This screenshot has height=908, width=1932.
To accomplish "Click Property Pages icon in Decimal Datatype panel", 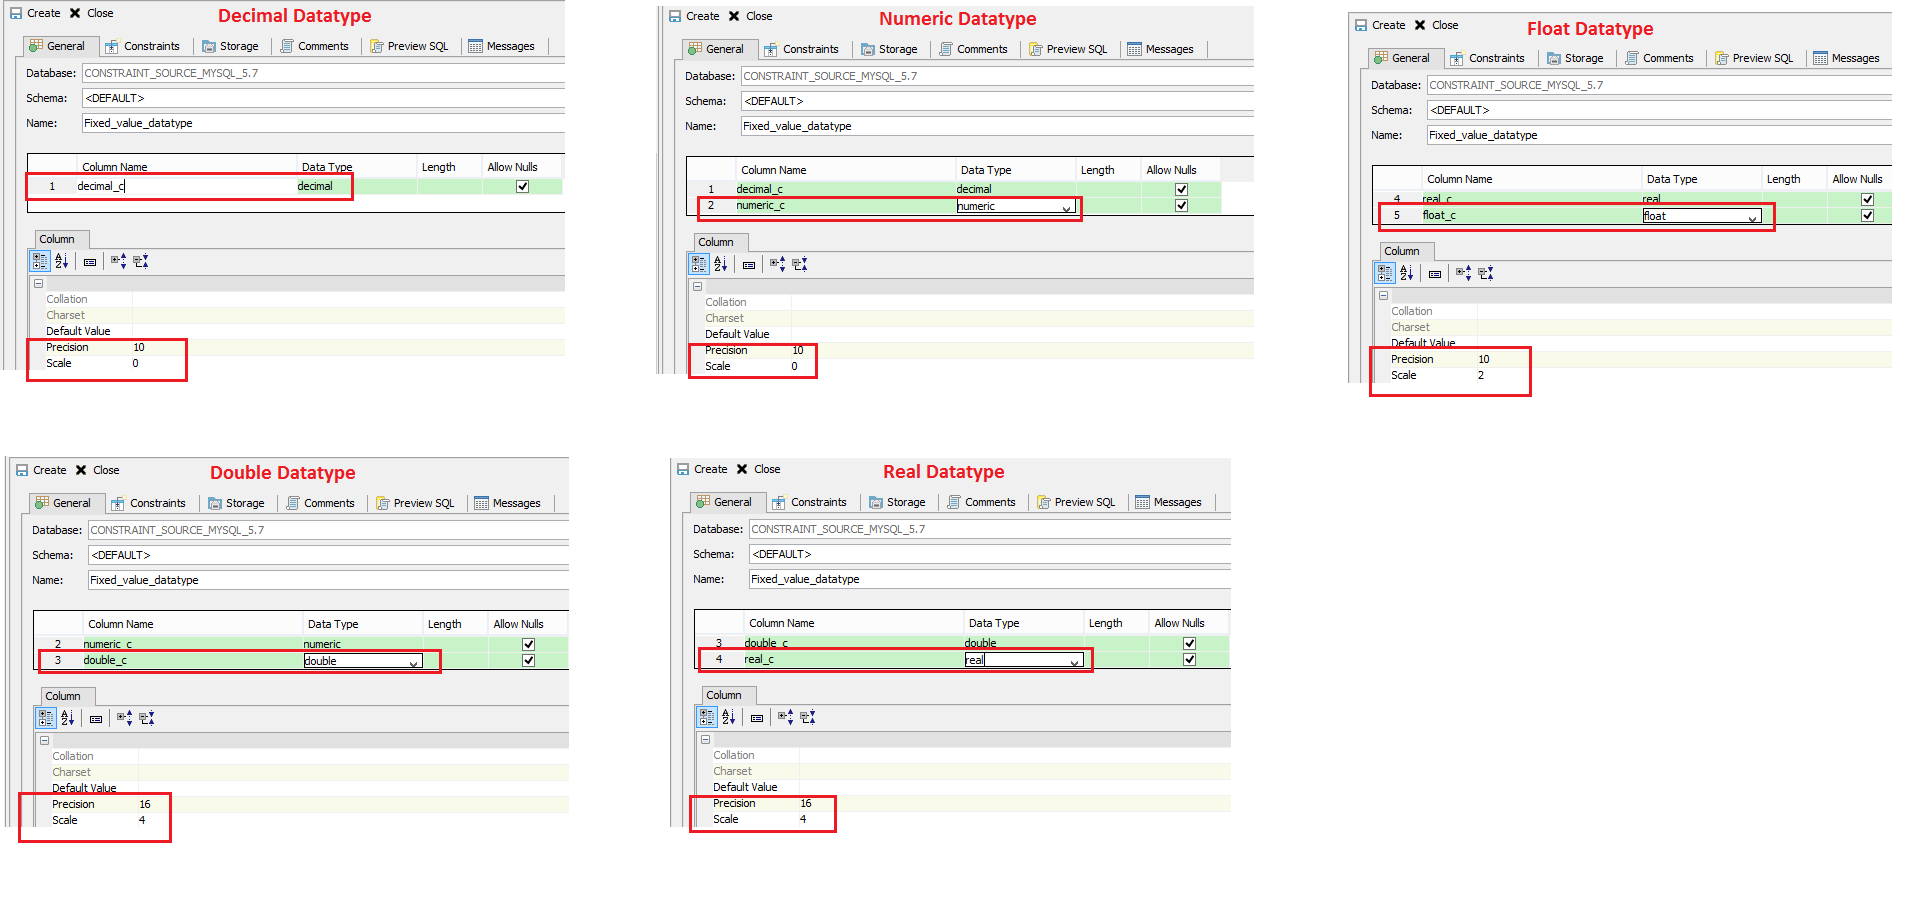I will [90, 262].
